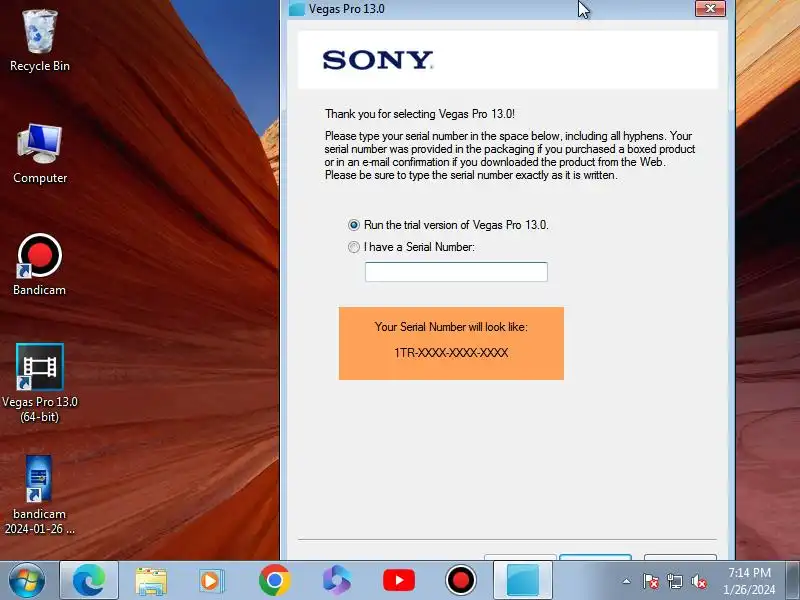Click the '1TR-XXXX-XXXX-XXXX' sample serial text
Image resolution: width=800 pixels, height=600 pixels.
point(451,353)
